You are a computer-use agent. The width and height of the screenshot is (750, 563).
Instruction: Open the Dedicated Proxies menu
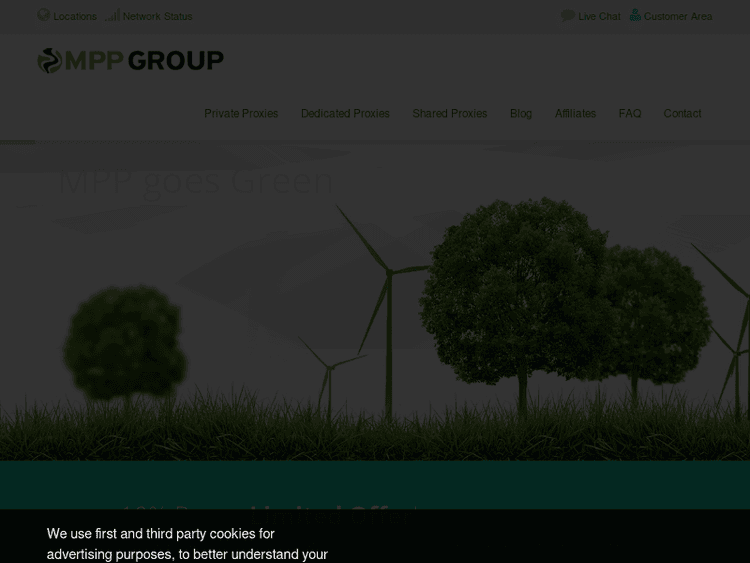[345, 114]
